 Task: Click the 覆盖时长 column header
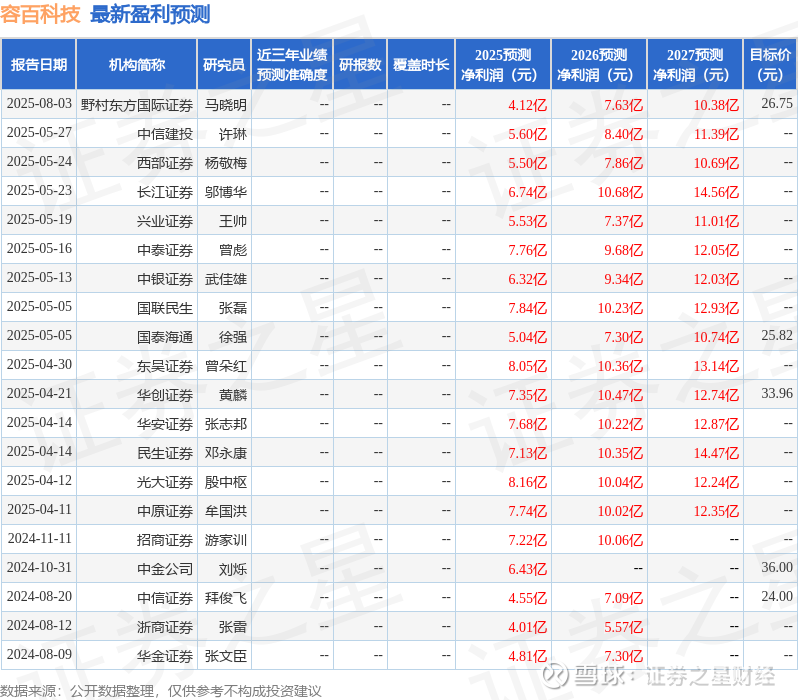(421, 65)
